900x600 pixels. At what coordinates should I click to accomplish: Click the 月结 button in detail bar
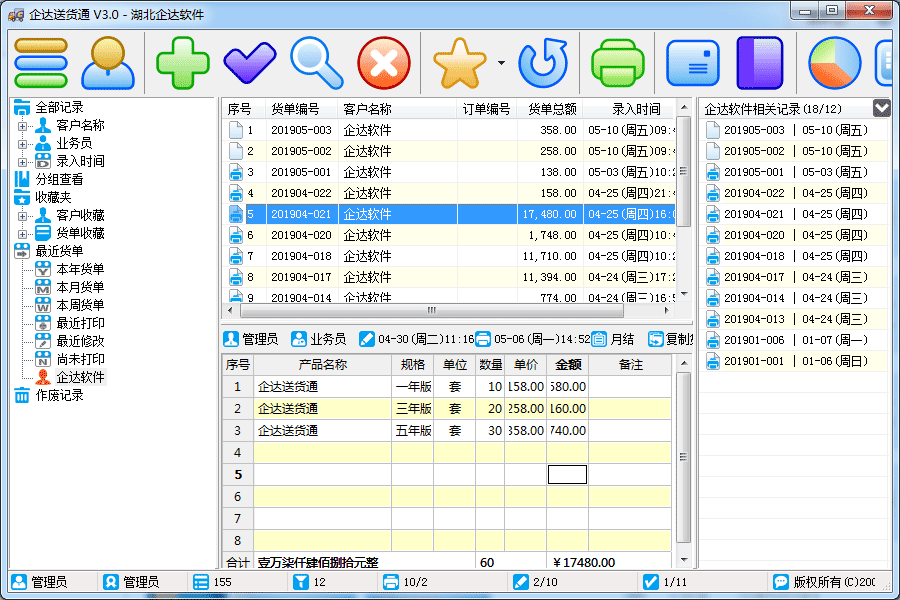click(x=612, y=339)
